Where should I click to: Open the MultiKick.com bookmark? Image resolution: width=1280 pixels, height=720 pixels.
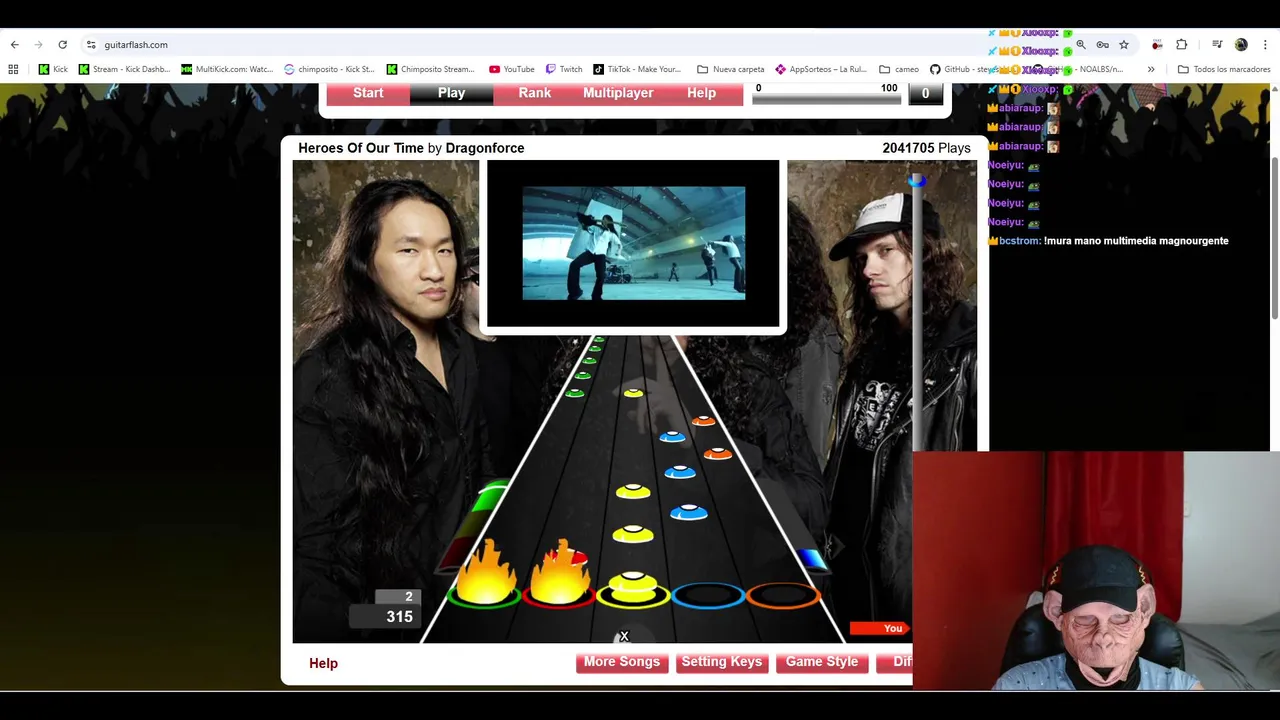tap(227, 69)
